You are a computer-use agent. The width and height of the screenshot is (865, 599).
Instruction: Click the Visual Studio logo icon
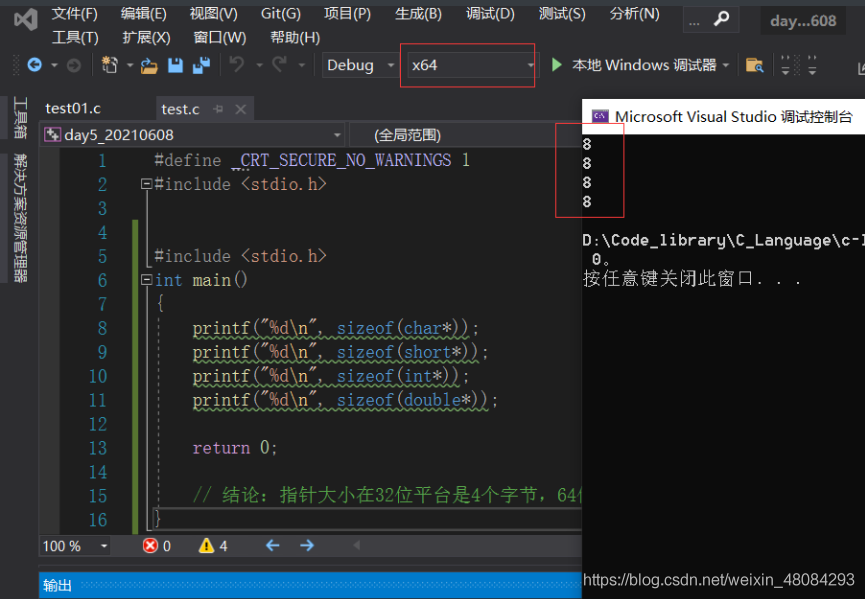(25, 20)
